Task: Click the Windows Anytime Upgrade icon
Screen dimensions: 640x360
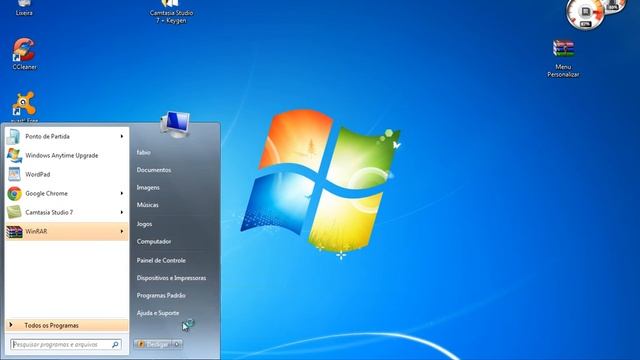Action: [x=14, y=155]
